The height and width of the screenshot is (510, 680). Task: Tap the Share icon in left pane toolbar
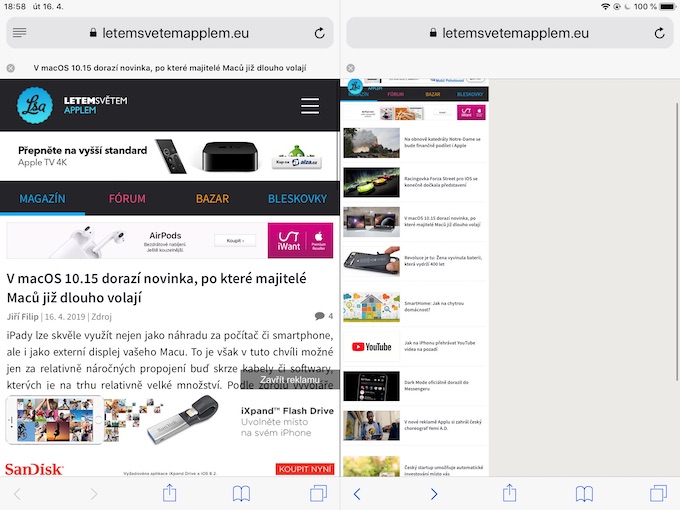pyautogui.click(x=170, y=493)
